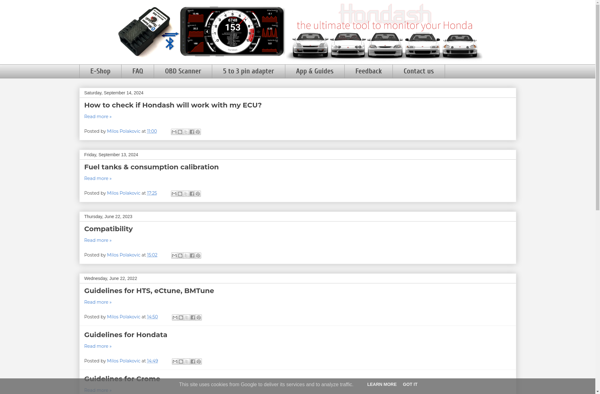
Task: Share the Compatibility post to X (Twitter)
Action: (x=186, y=256)
